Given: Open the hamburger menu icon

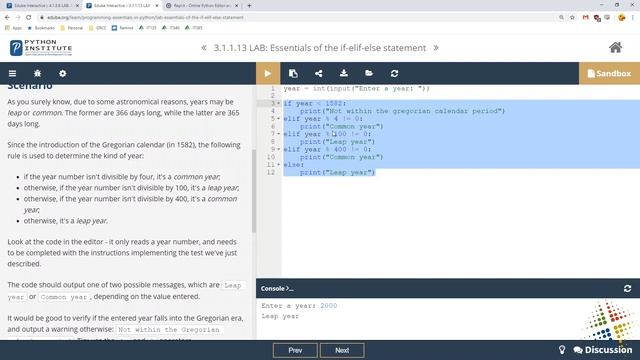Looking at the screenshot, I should [x=12, y=73].
